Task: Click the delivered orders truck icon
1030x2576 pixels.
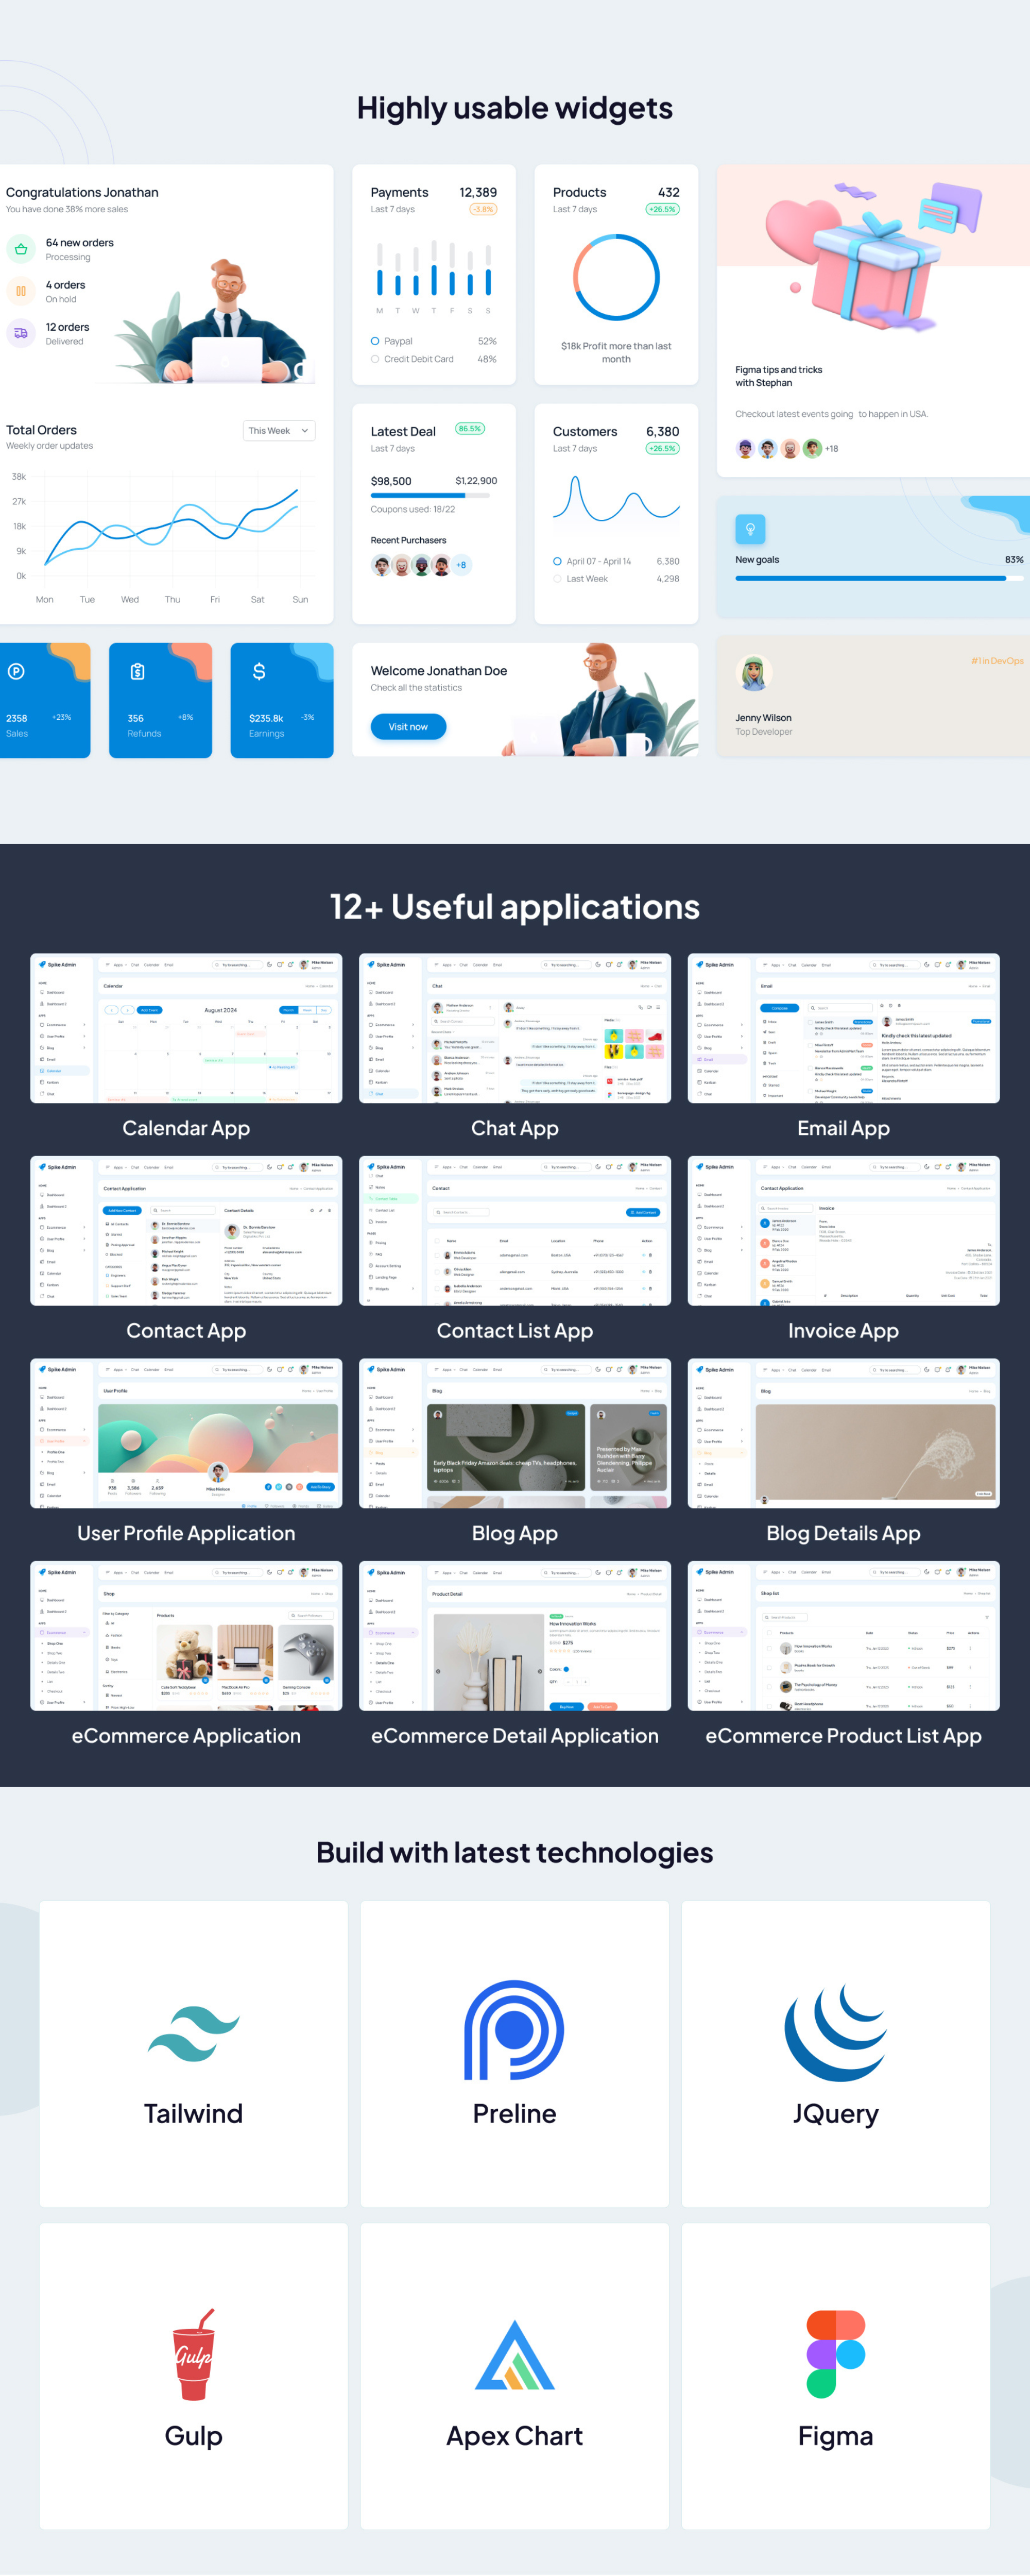Action: 21,332
